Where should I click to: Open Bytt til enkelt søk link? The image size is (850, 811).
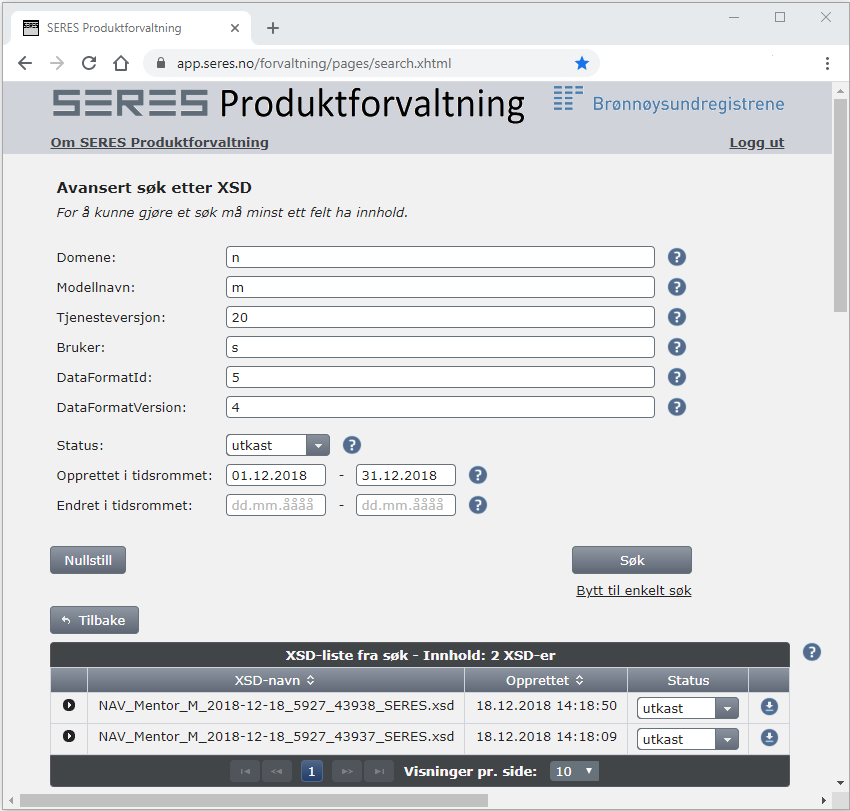pyautogui.click(x=634, y=591)
